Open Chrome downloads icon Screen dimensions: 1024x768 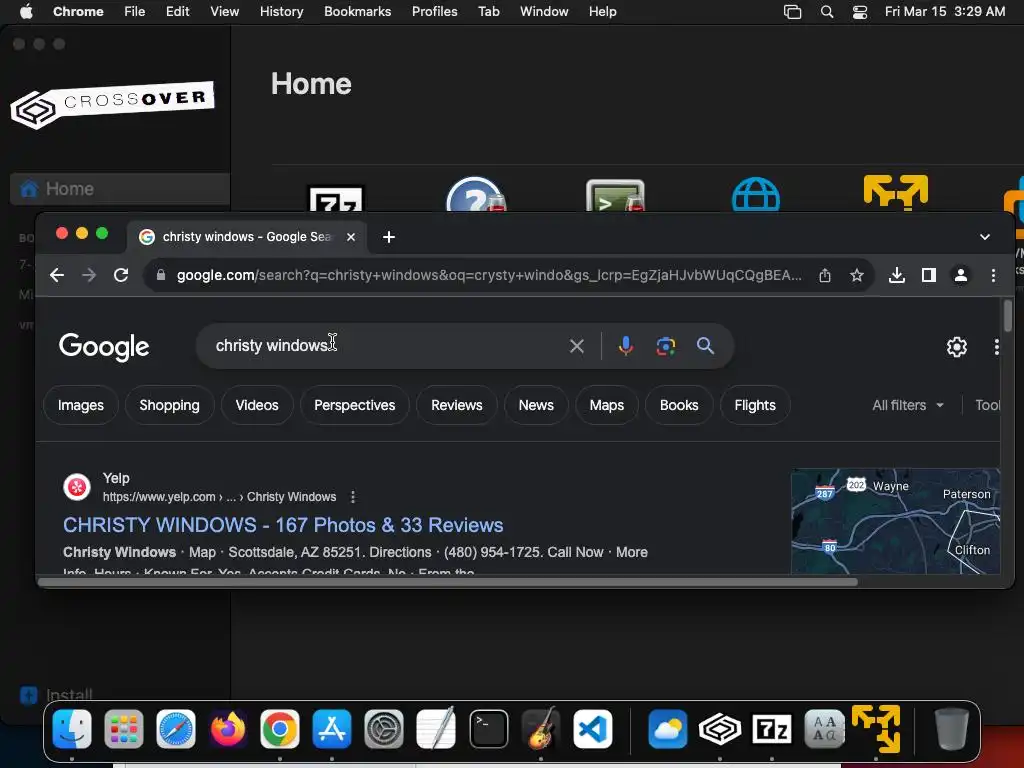897,275
